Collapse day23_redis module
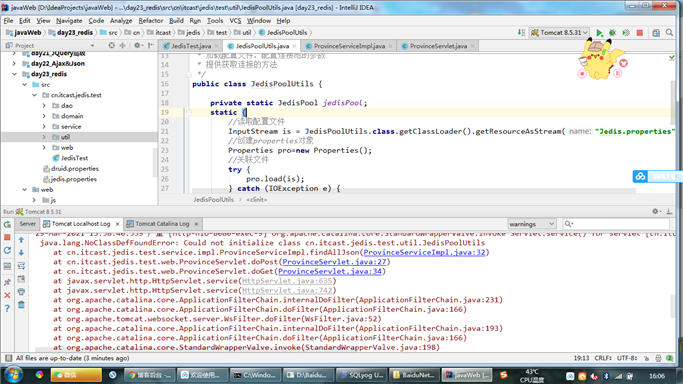The height and width of the screenshot is (384, 683). point(14,74)
